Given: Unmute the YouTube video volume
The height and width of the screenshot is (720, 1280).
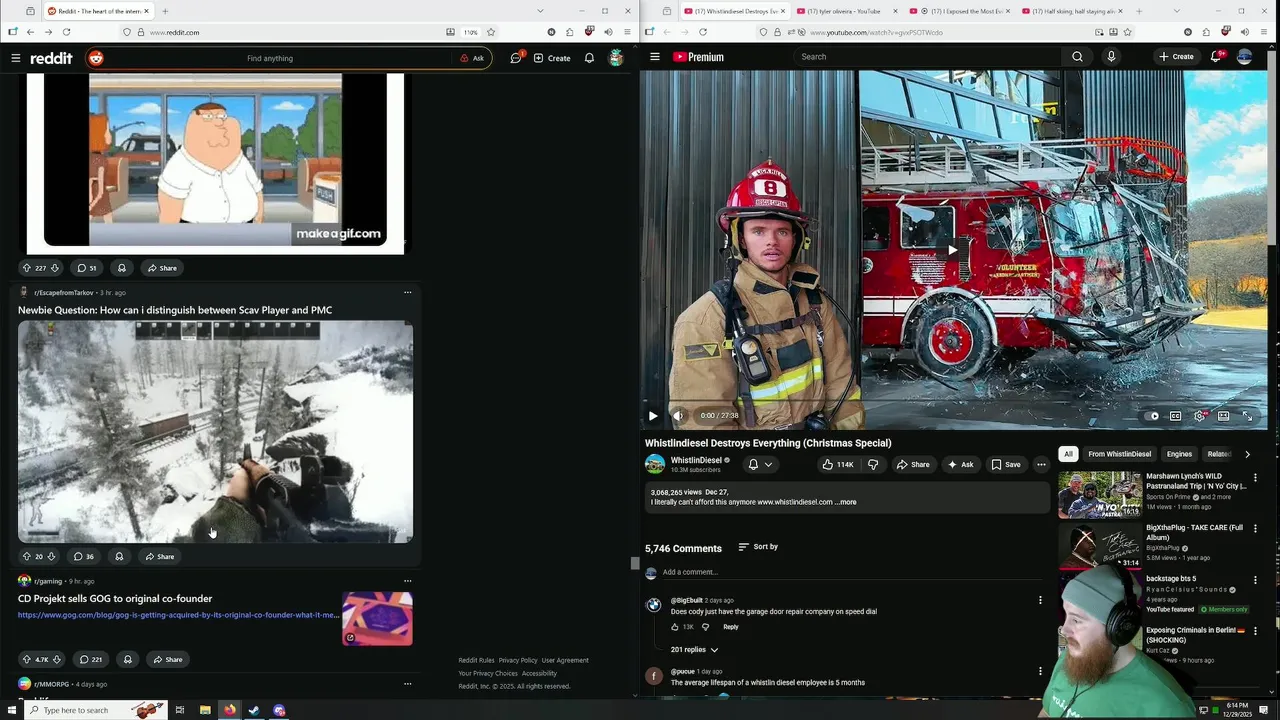Looking at the screenshot, I should [678, 416].
